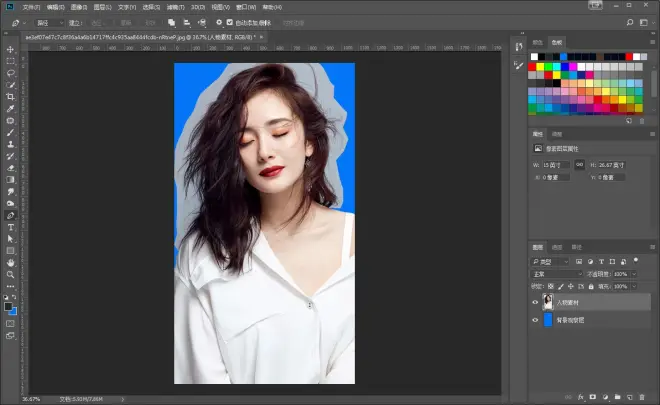Select the Dodge tool
Viewport: 660px width, 405px height.
(x=10, y=203)
